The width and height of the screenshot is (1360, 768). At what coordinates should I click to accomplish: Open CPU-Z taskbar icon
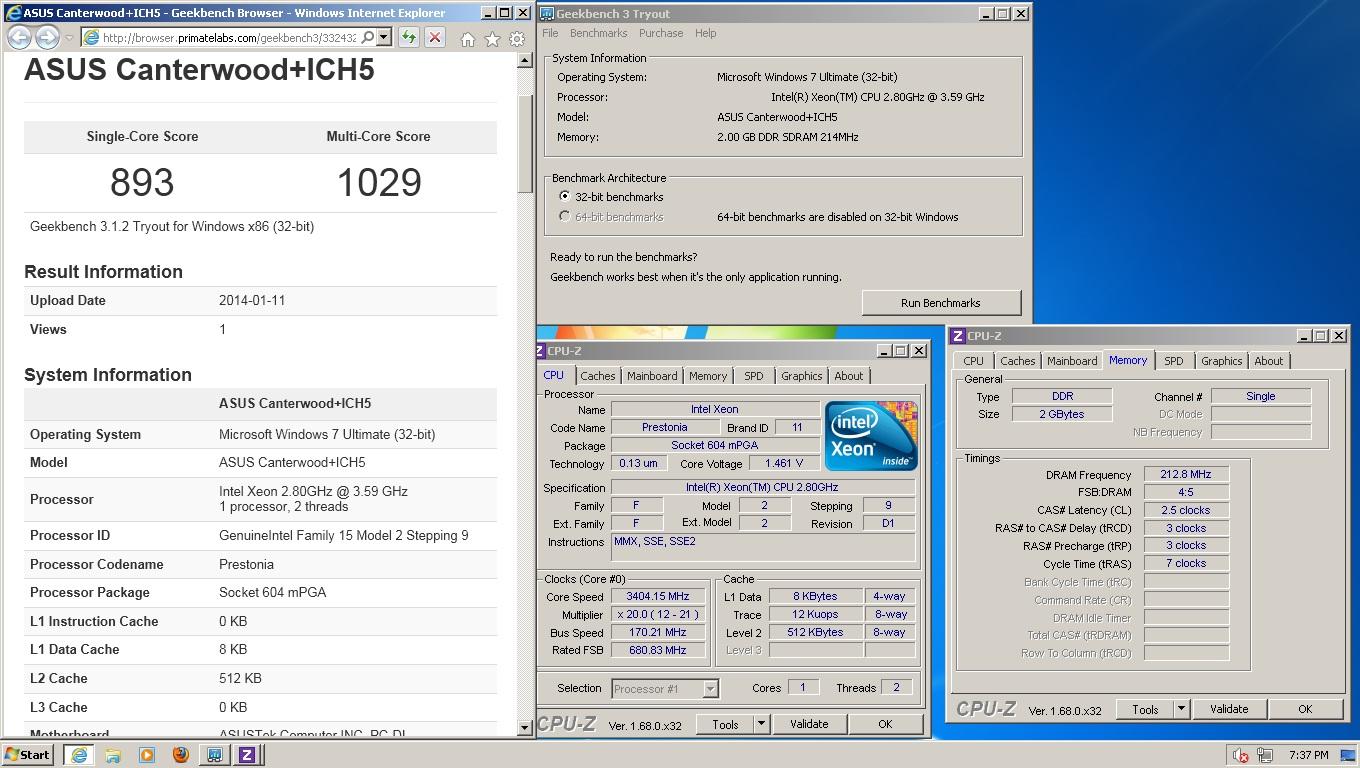(x=247, y=755)
